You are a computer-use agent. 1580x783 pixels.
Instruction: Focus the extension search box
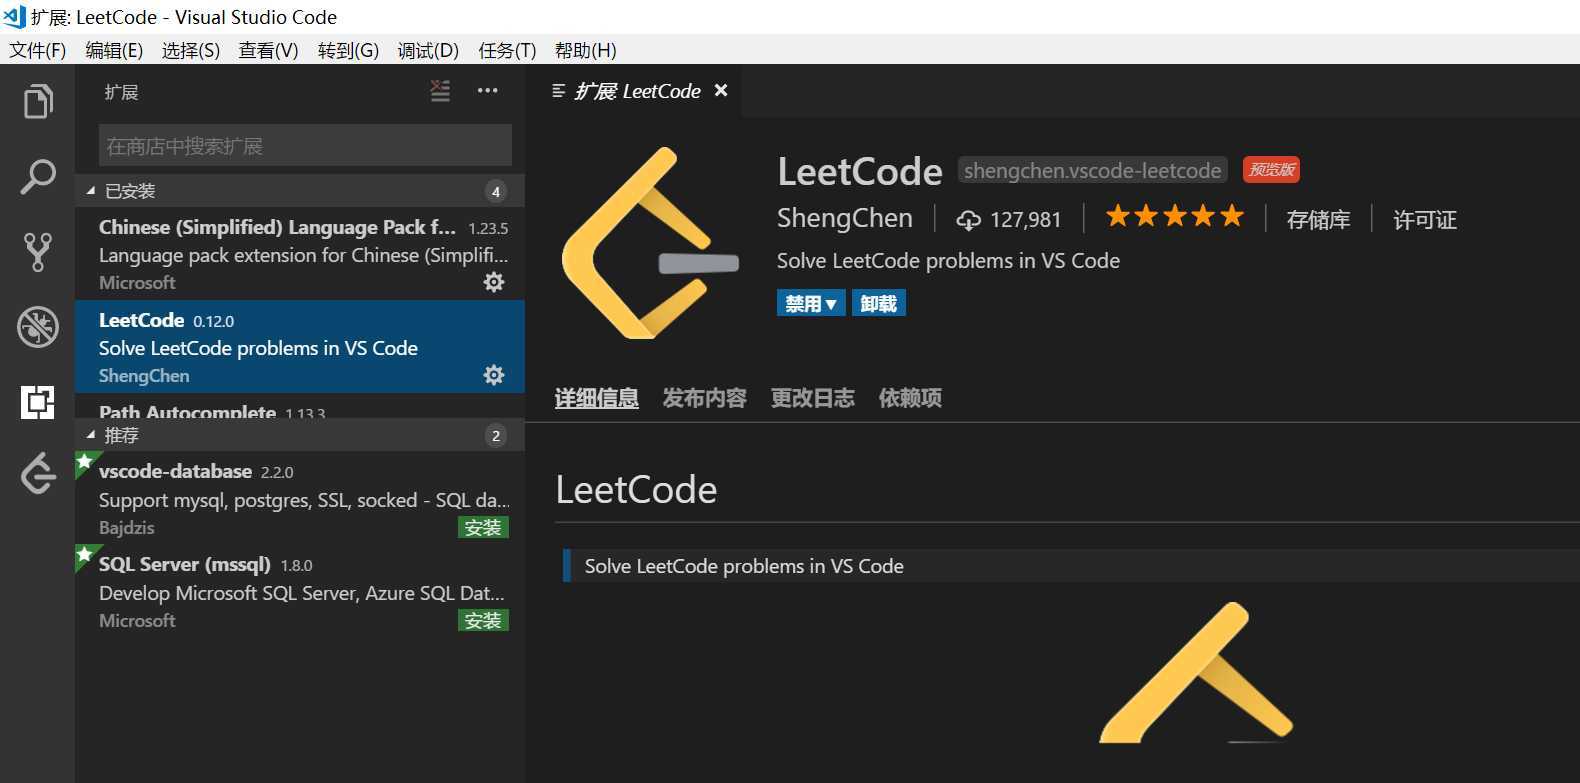pos(305,146)
